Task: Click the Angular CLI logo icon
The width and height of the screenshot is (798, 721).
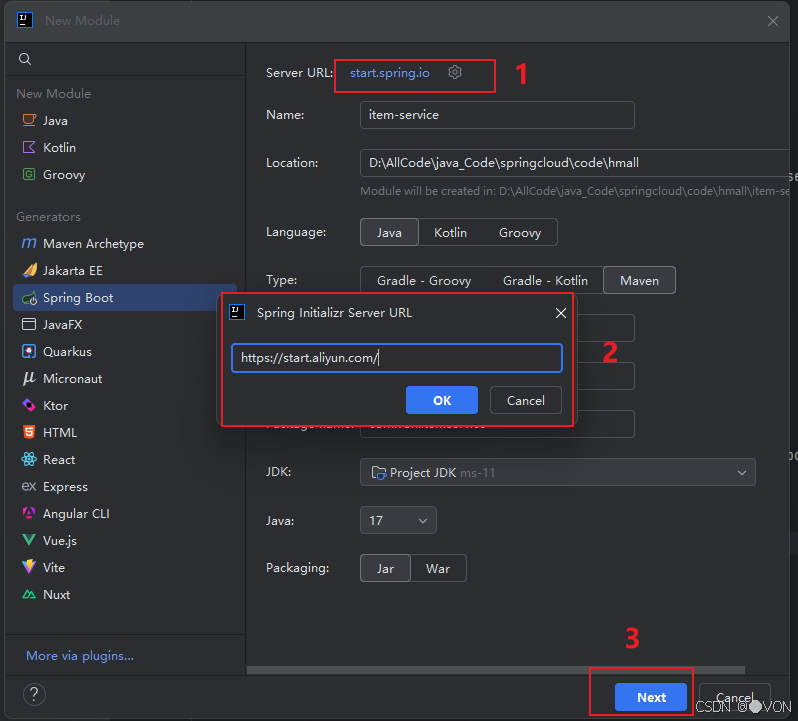Action: pyautogui.click(x=29, y=513)
